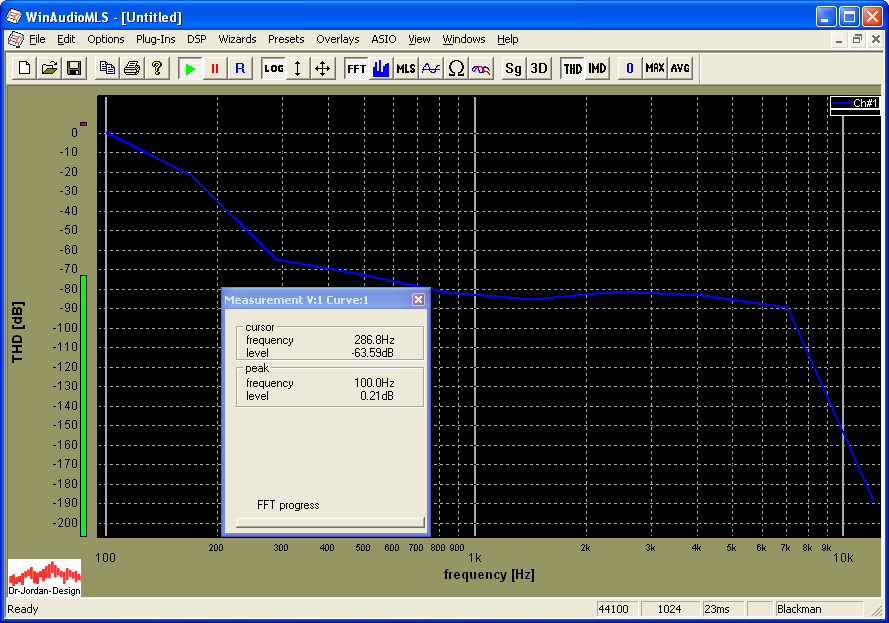Switch to MLS measurement mode

(405, 68)
